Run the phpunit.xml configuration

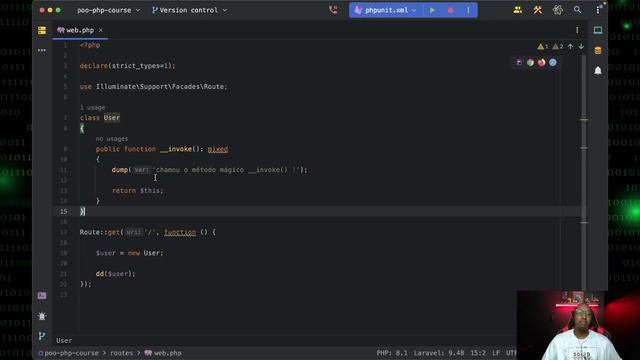pos(432,10)
